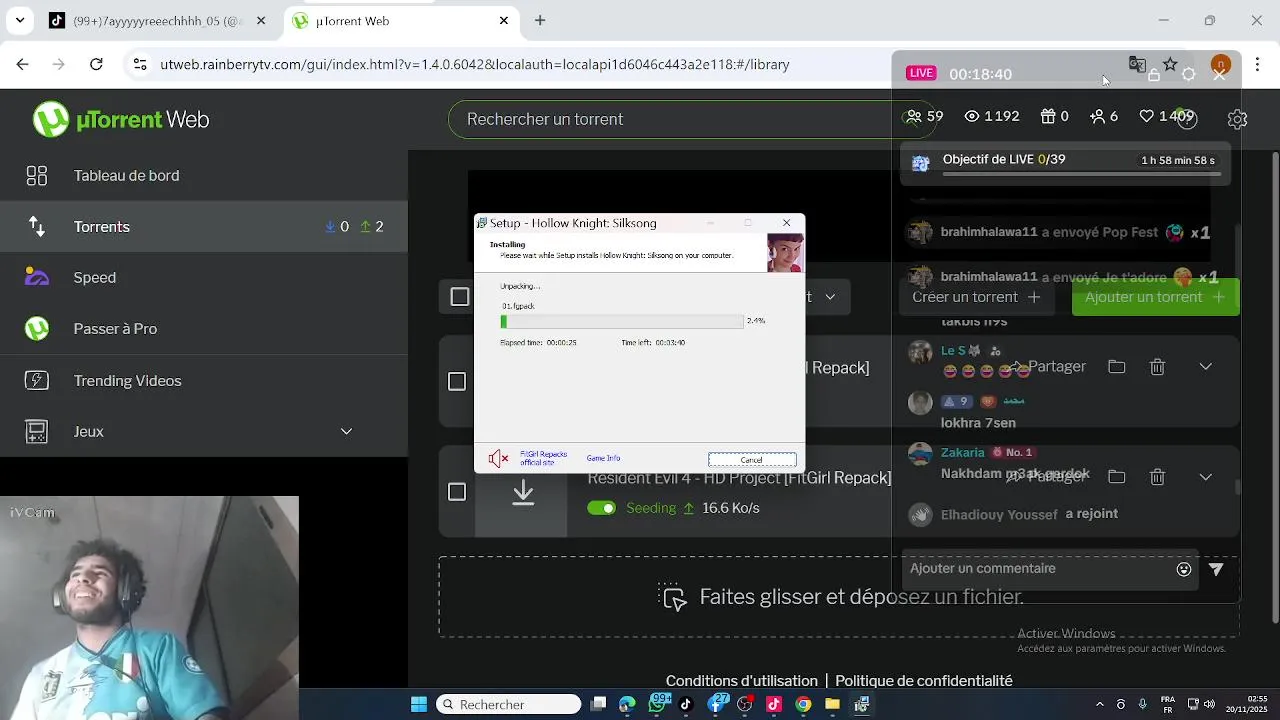The height and width of the screenshot is (720, 1280).
Task: Open FitGirl Repacks official site link
Action: (x=544, y=458)
